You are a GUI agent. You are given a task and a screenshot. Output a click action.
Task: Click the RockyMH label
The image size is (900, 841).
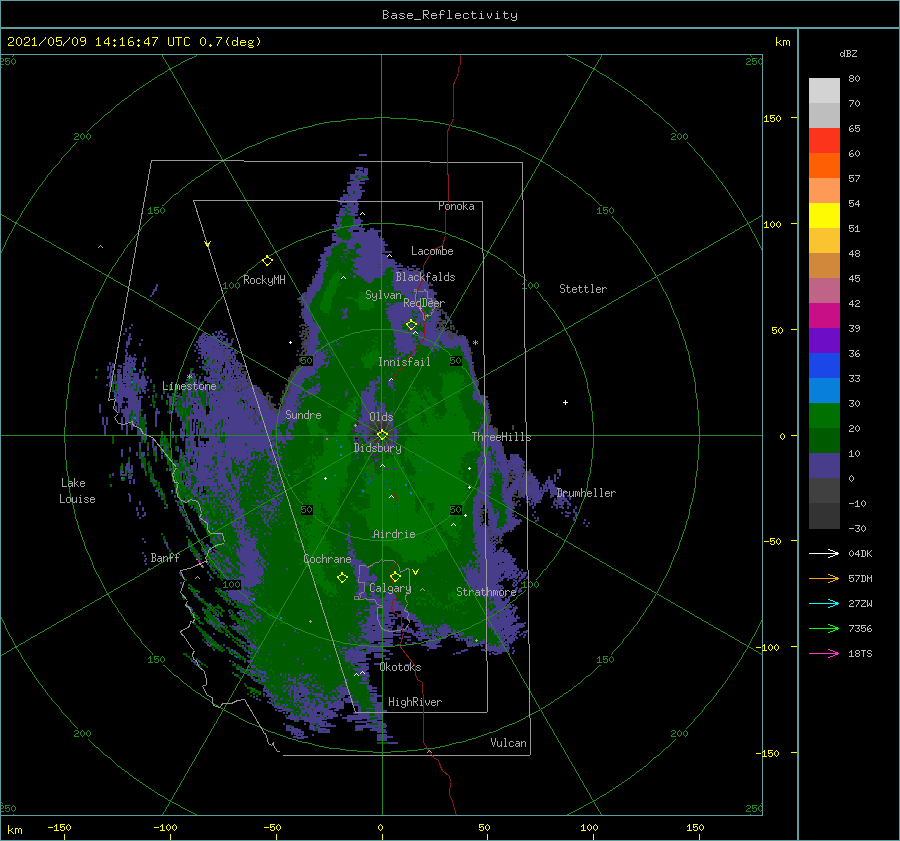[264, 280]
